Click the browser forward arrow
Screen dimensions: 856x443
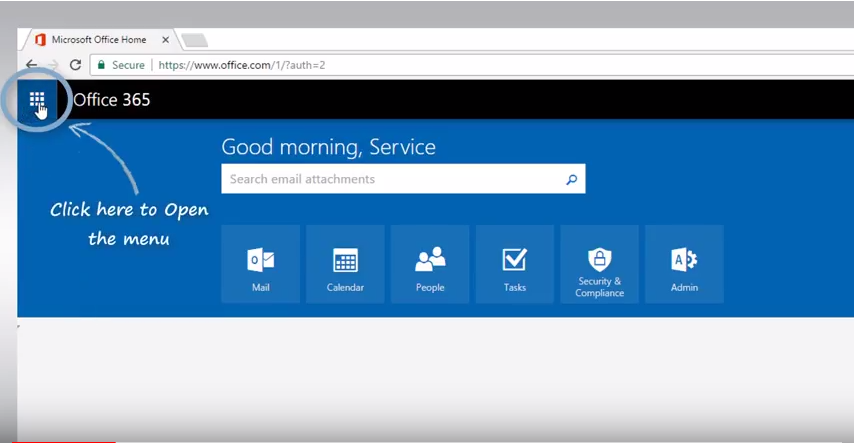point(53,65)
